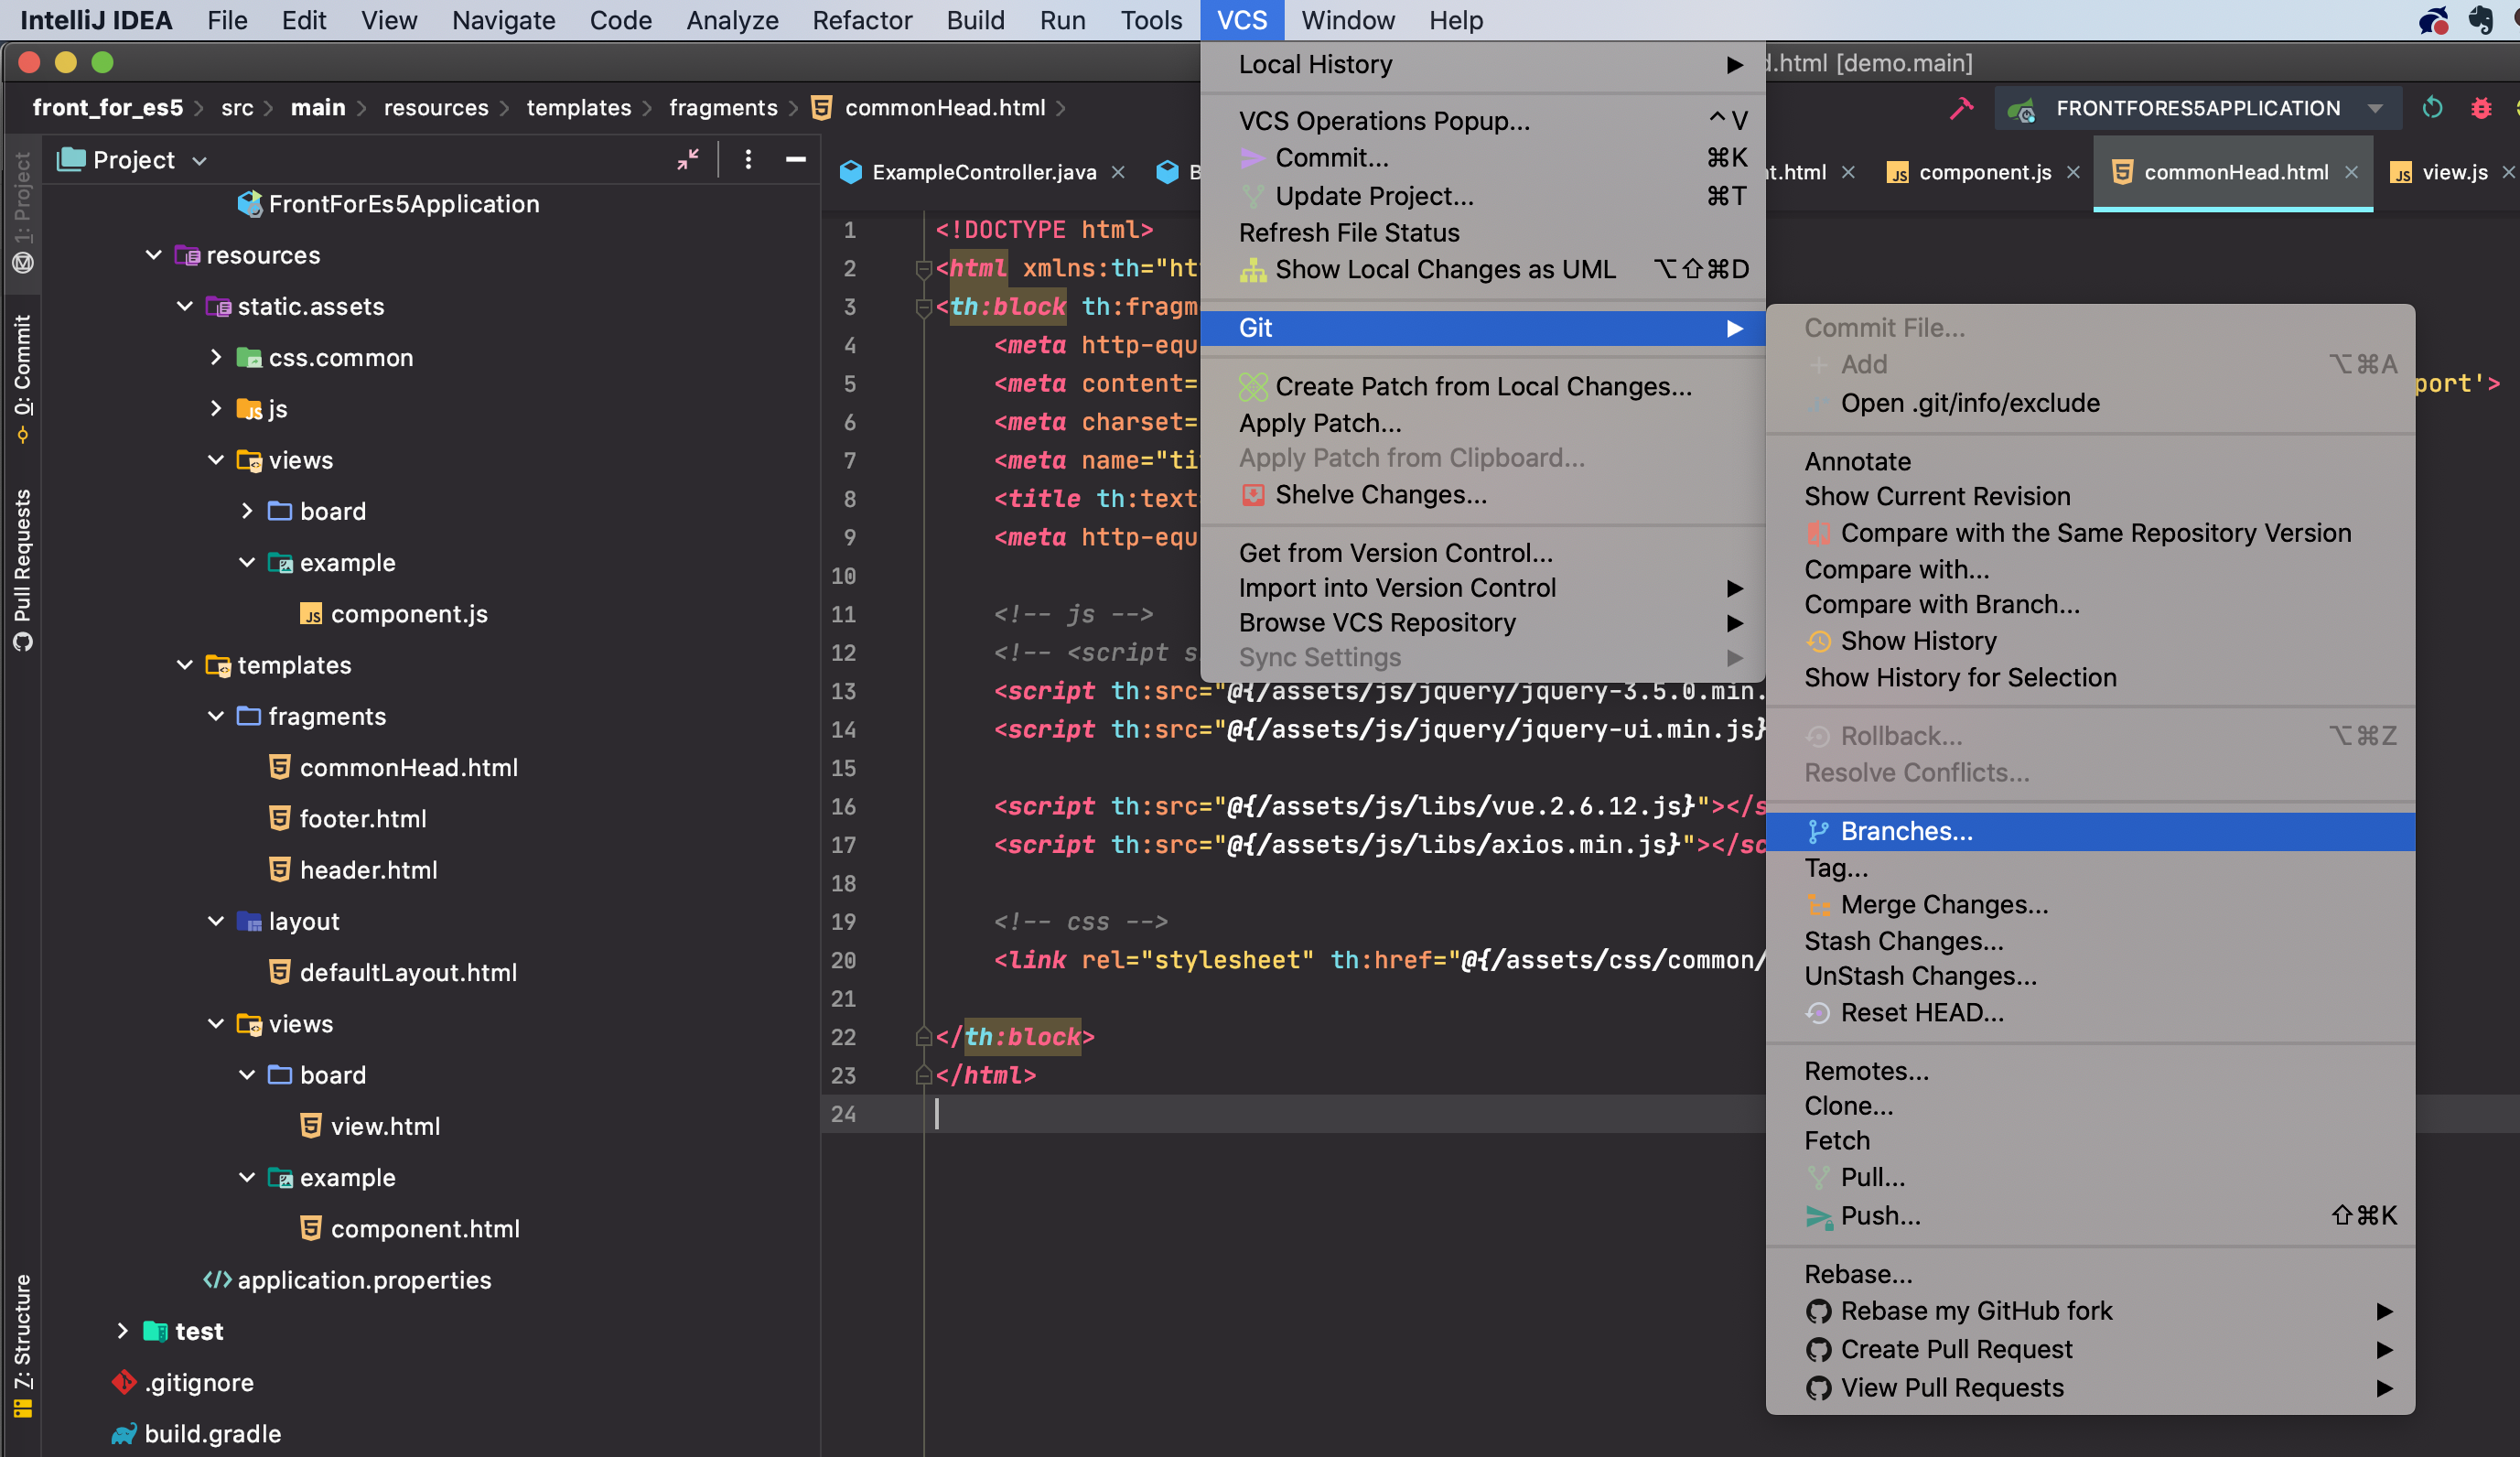The image size is (2520, 1457).
Task: Switch to component.js tab
Action: coord(1969,172)
